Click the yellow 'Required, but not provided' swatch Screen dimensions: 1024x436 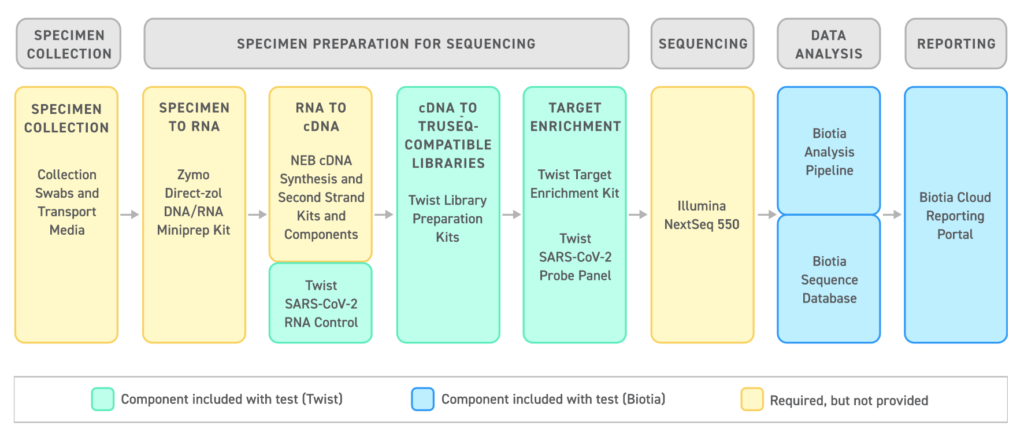click(x=751, y=399)
